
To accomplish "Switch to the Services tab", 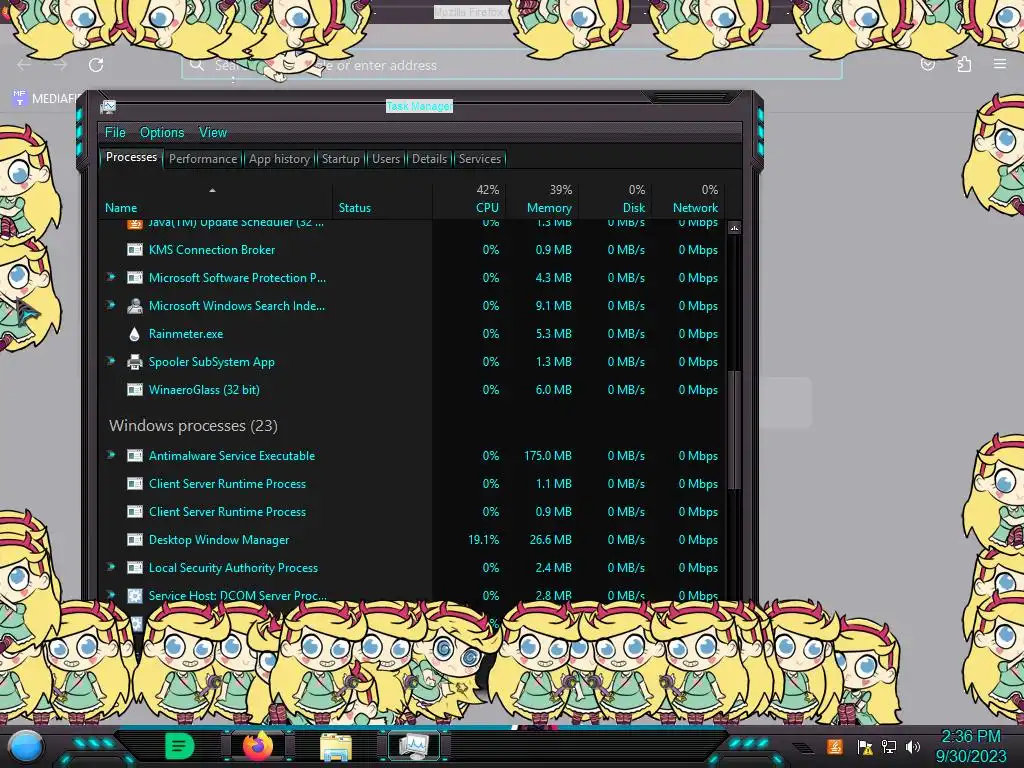I will click(x=479, y=159).
